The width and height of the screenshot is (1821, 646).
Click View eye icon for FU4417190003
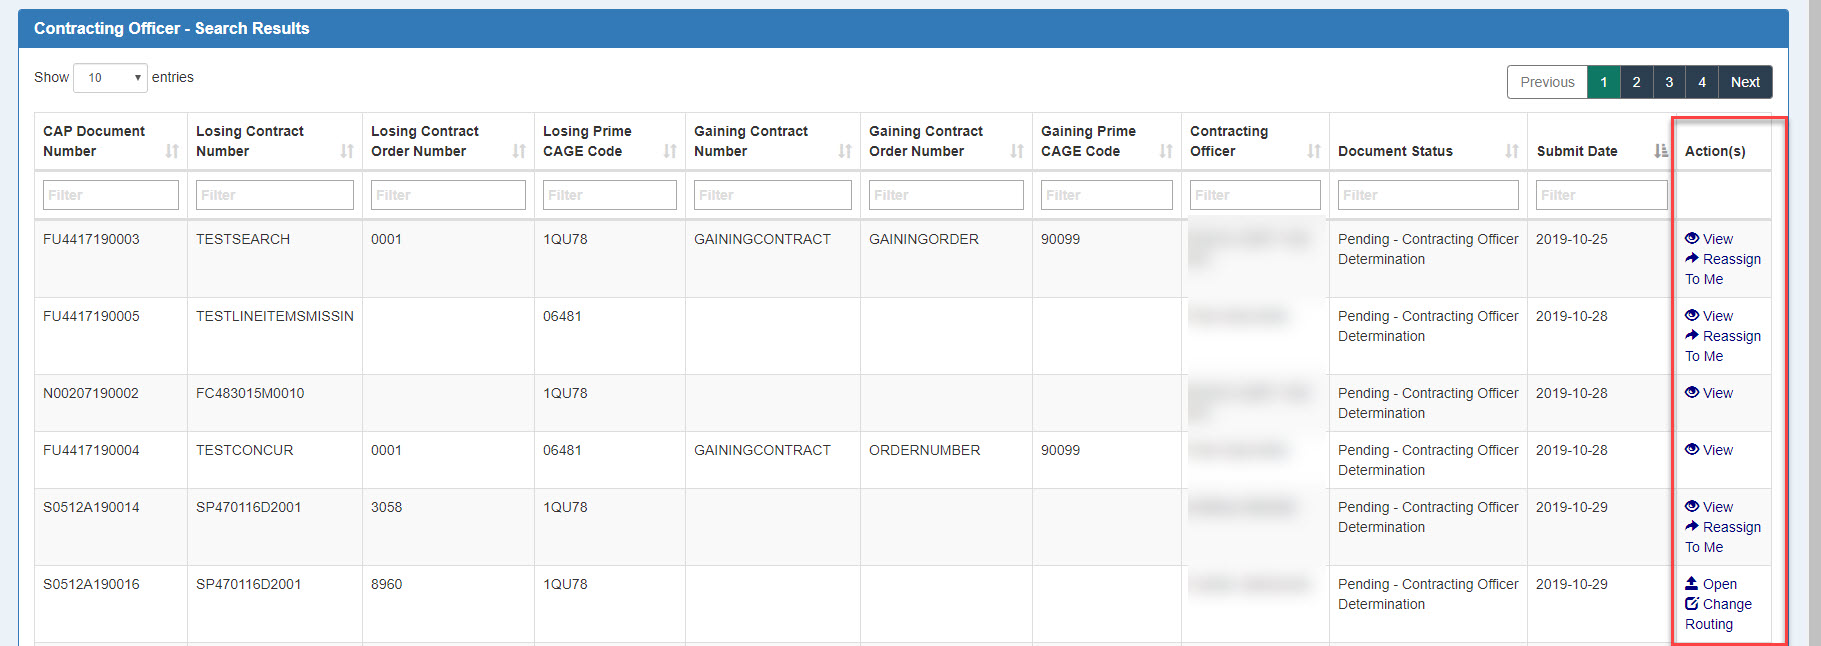click(1692, 239)
